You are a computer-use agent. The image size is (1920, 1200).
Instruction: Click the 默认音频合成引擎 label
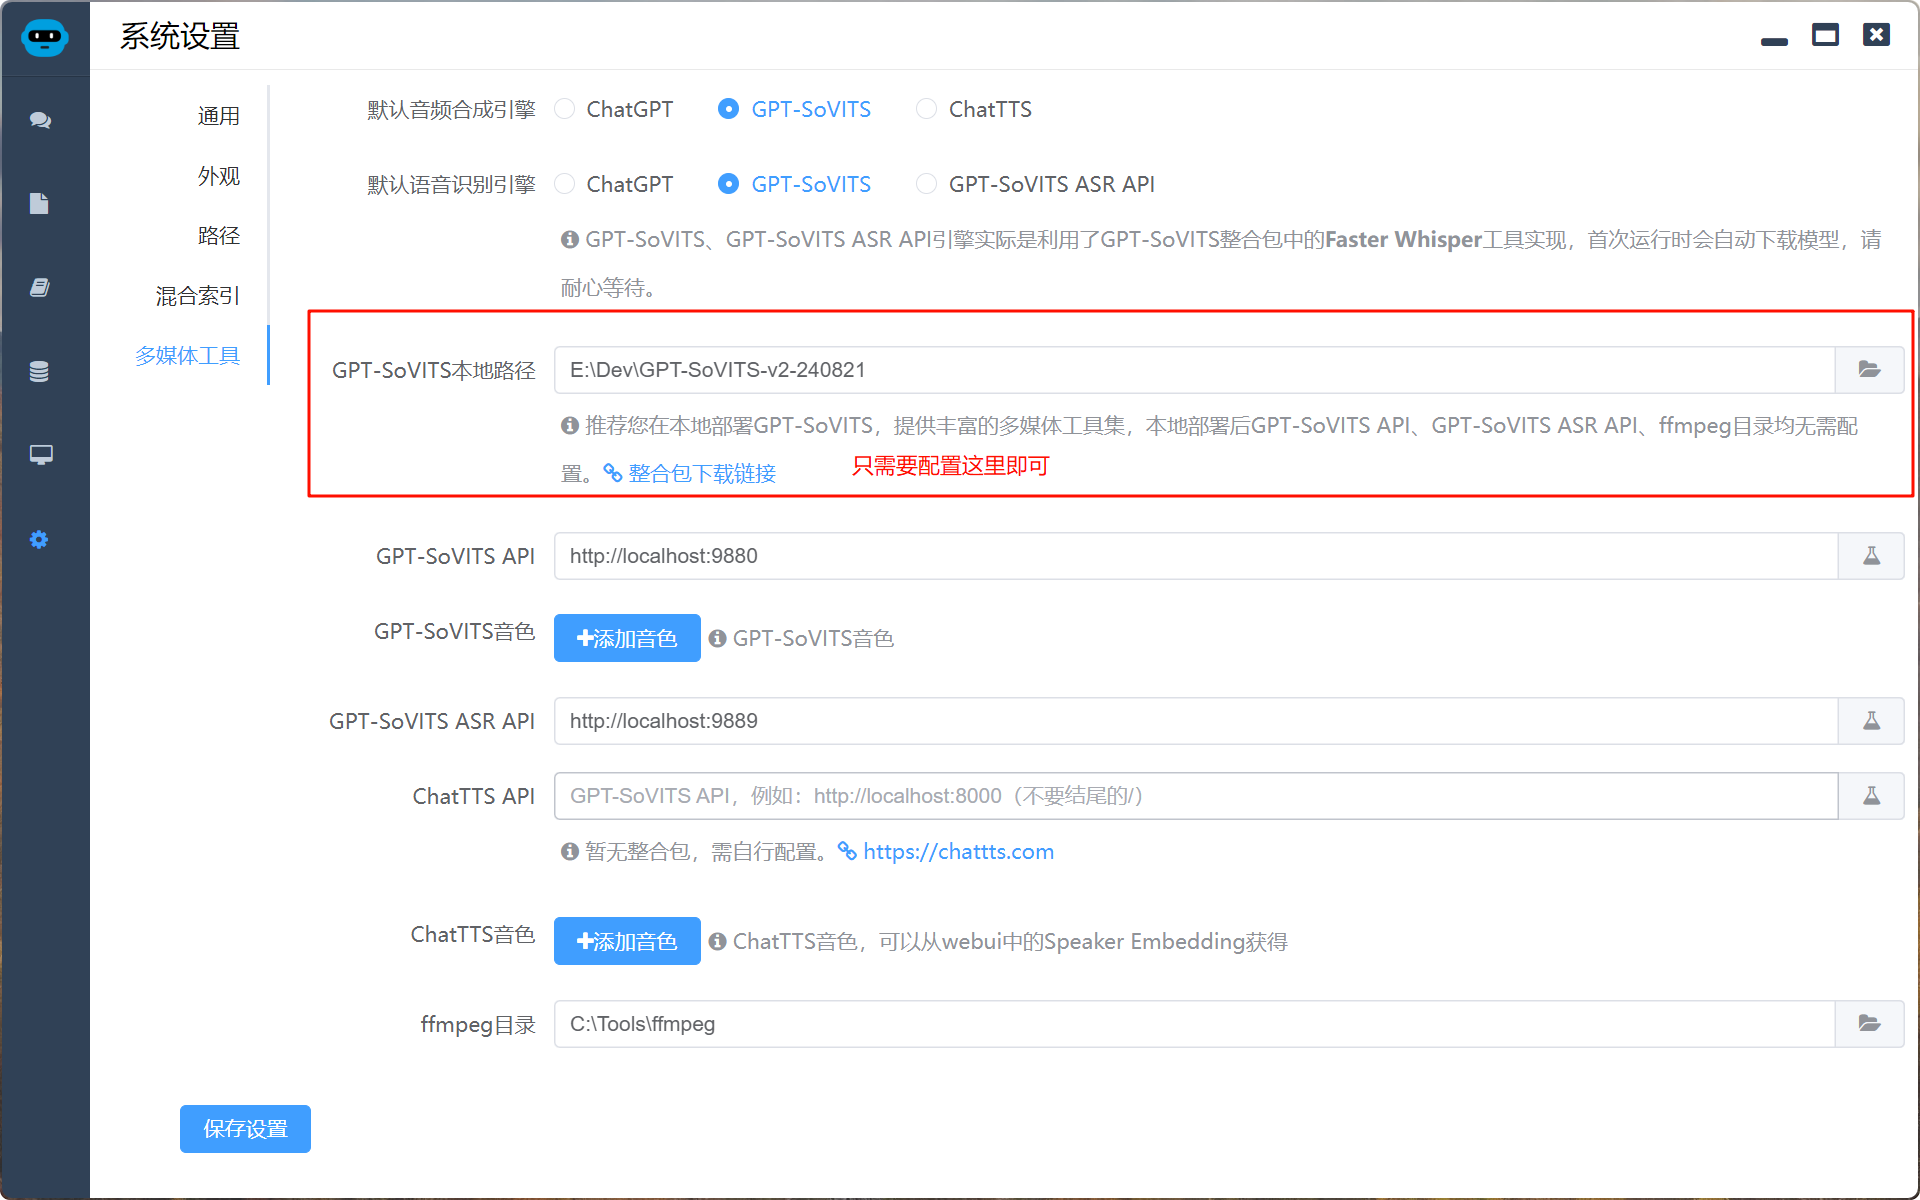451,110
